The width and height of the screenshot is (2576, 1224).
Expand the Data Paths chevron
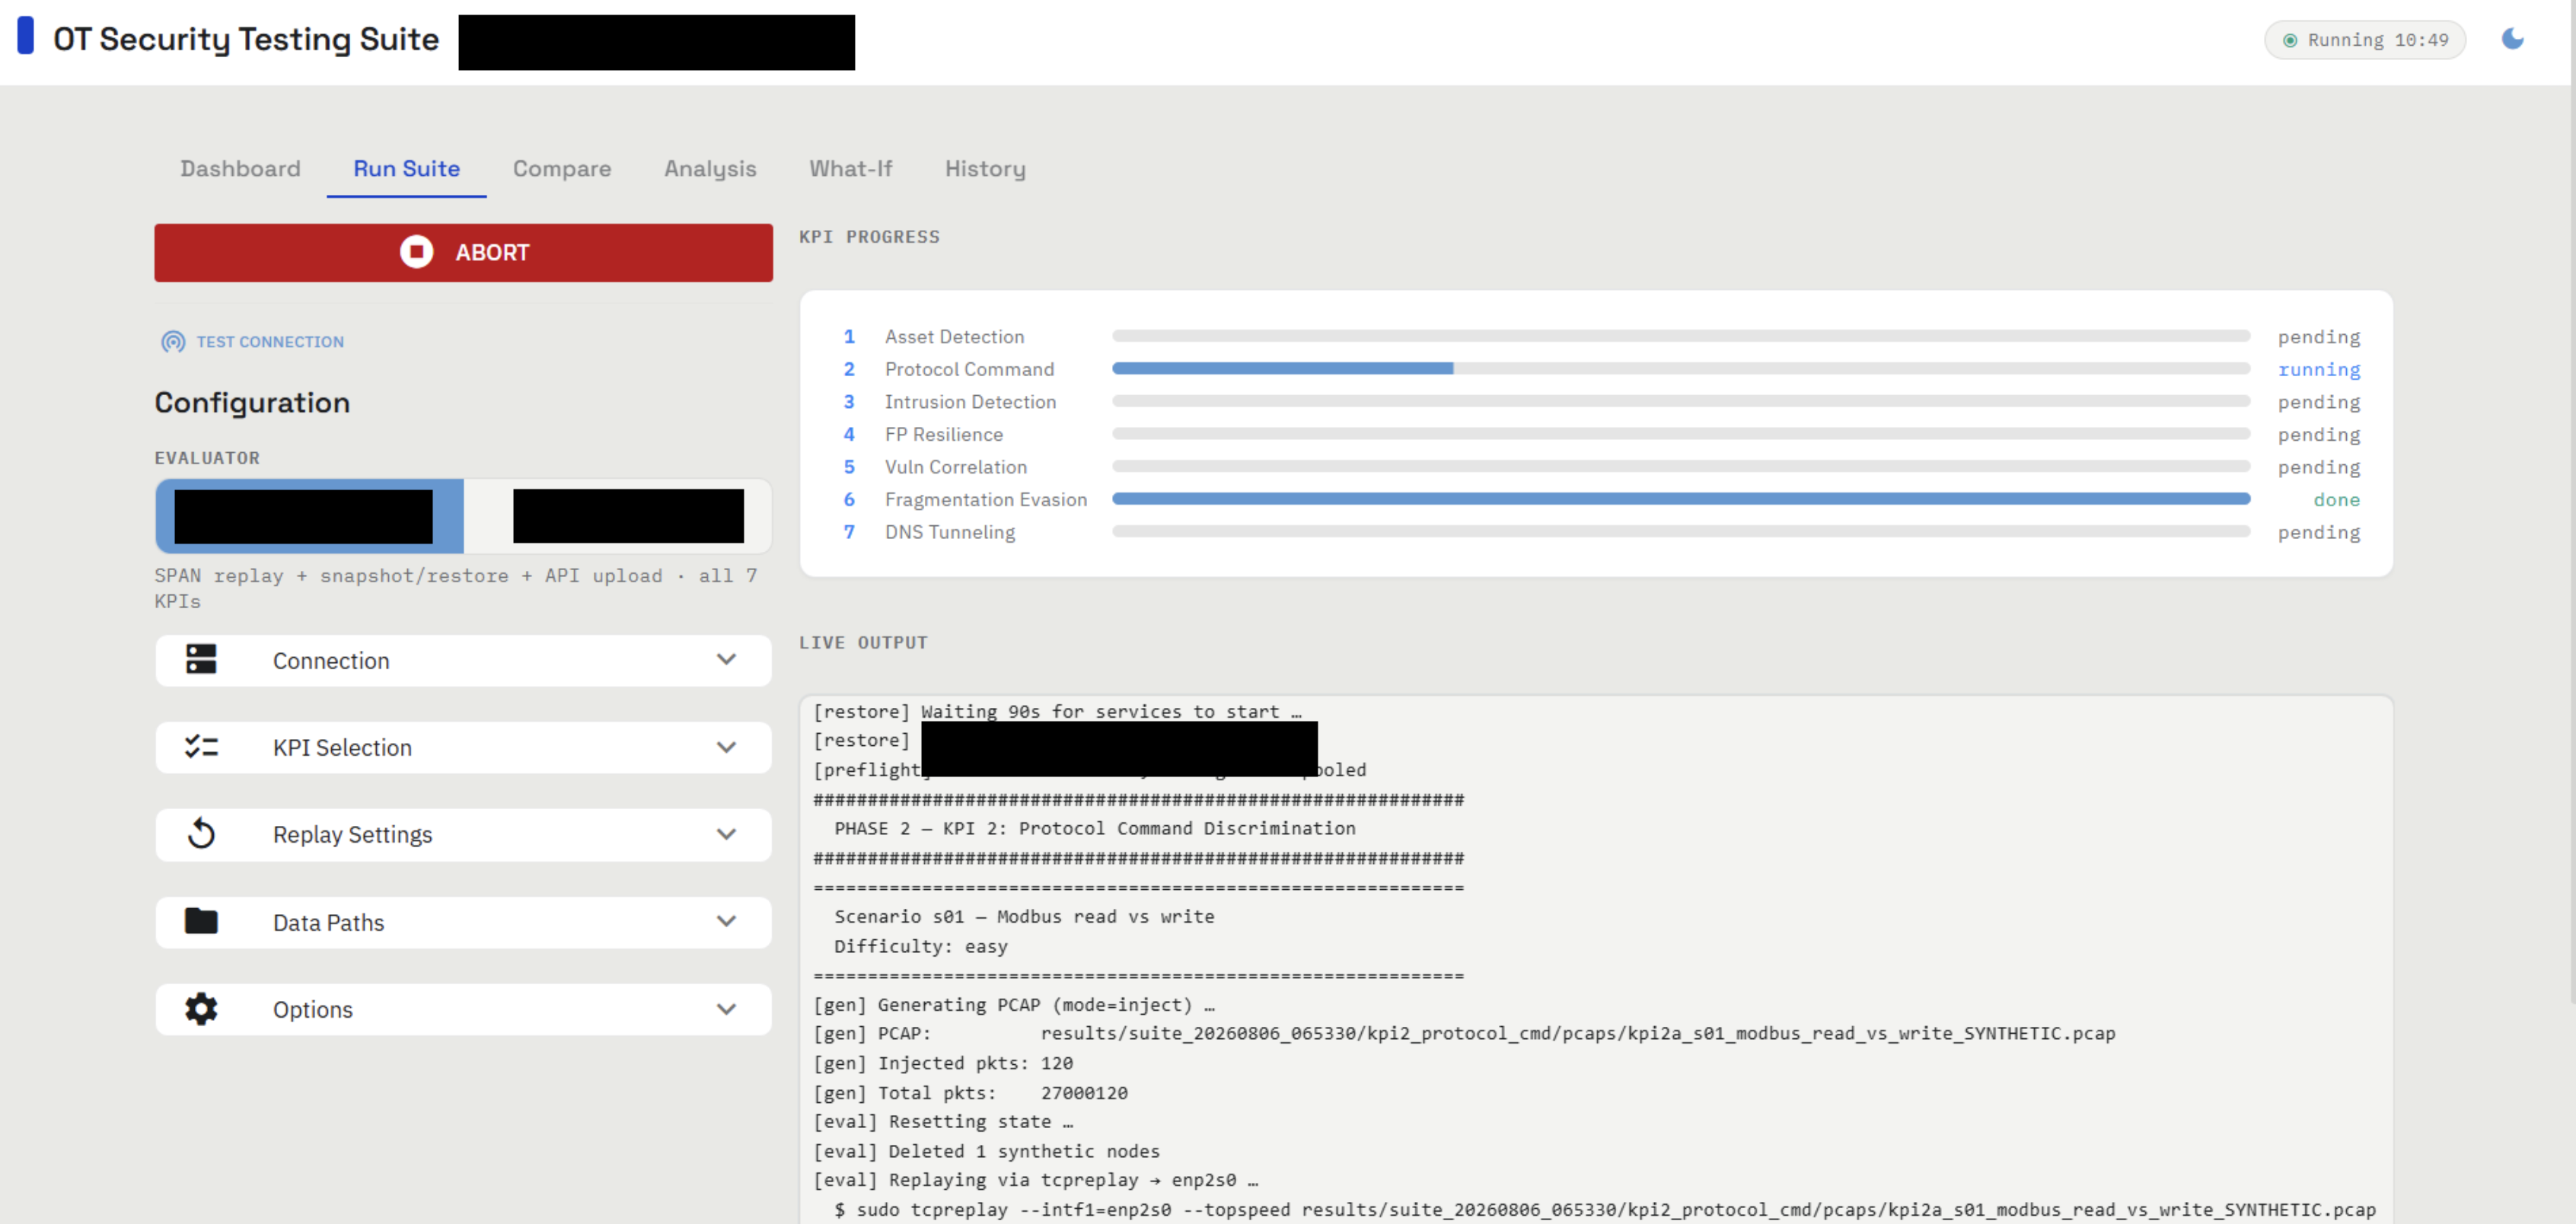click(727, 921)
